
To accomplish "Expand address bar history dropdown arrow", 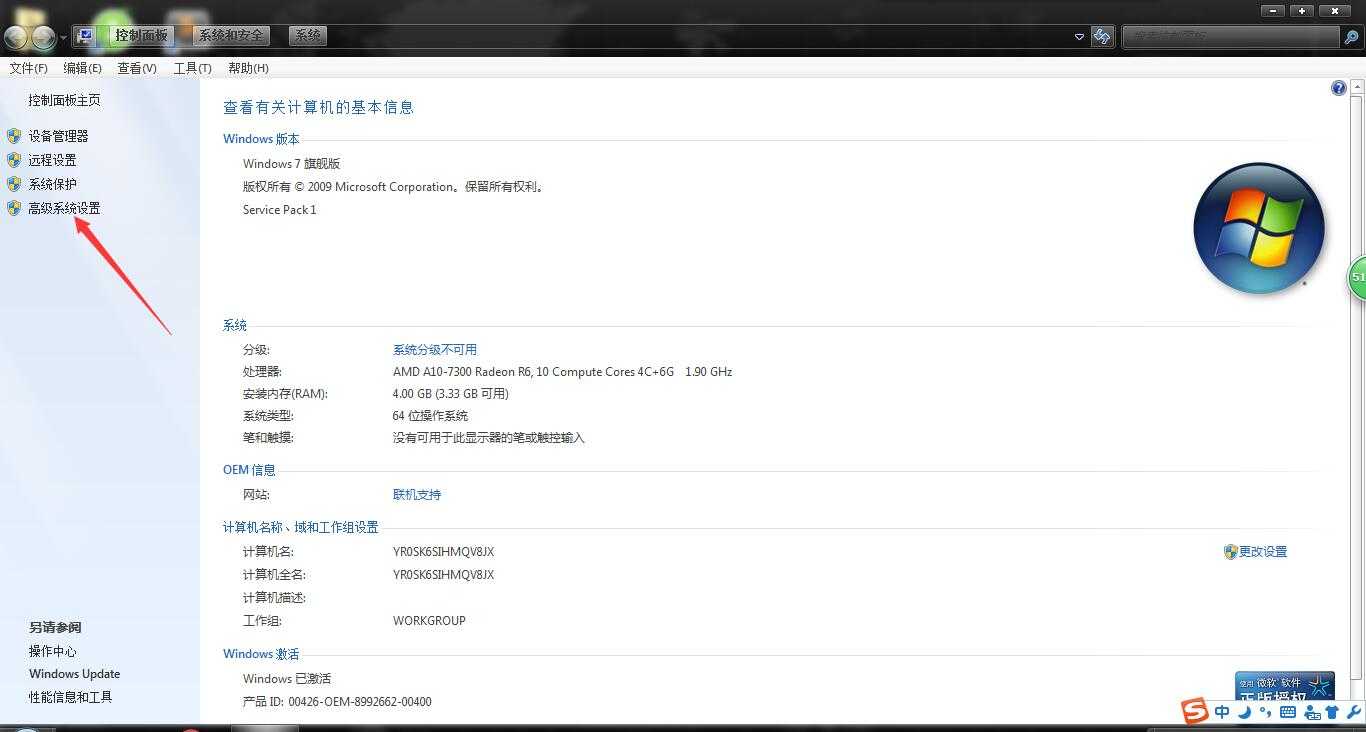I will coord(1079,37).
